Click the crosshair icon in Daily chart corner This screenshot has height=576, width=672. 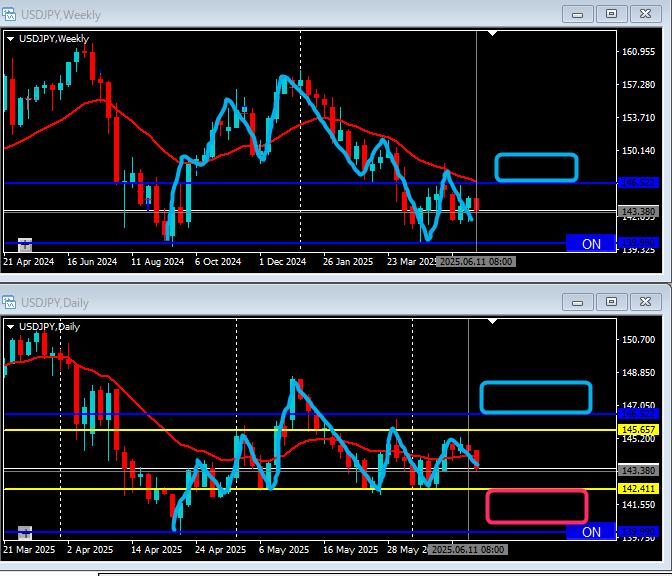click(25, 533)
